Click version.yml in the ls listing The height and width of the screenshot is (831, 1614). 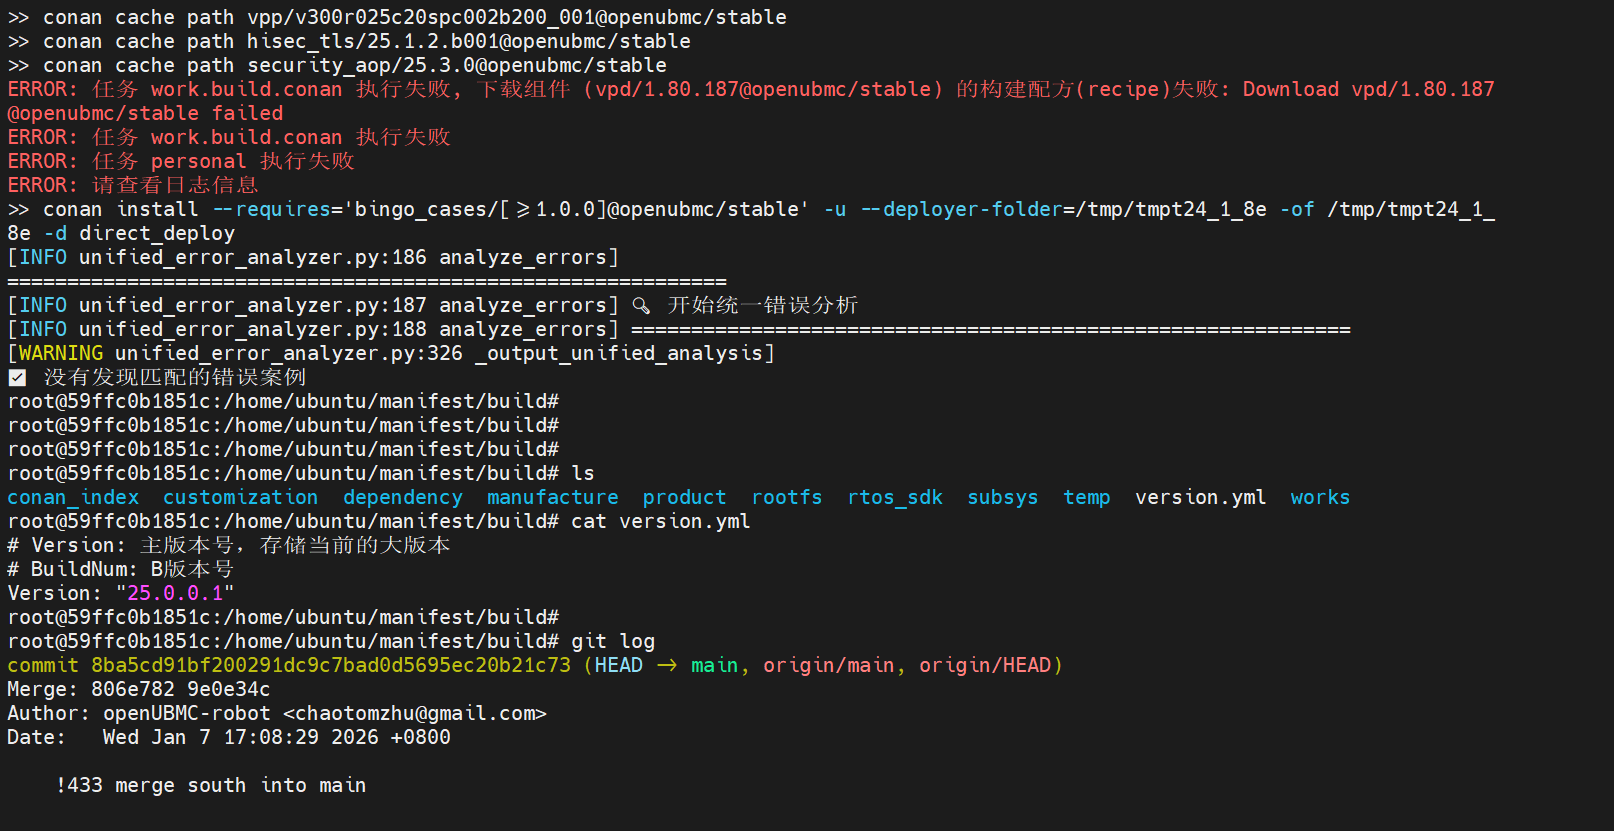click(1201, 497)
